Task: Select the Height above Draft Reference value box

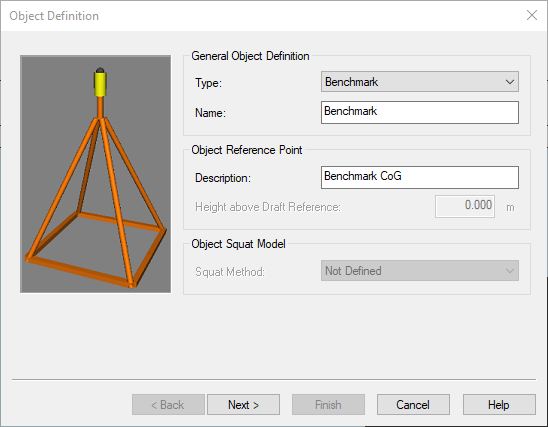Action: 465,206
